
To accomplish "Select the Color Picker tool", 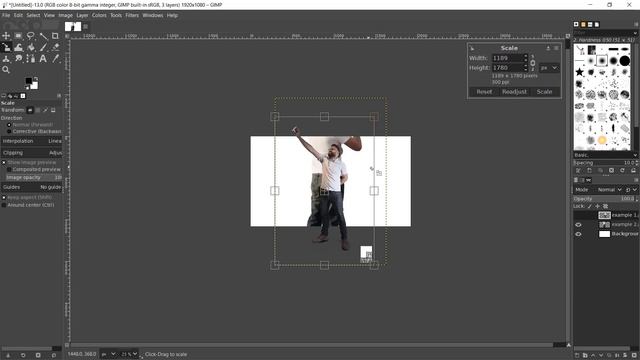I will point(55,59).
